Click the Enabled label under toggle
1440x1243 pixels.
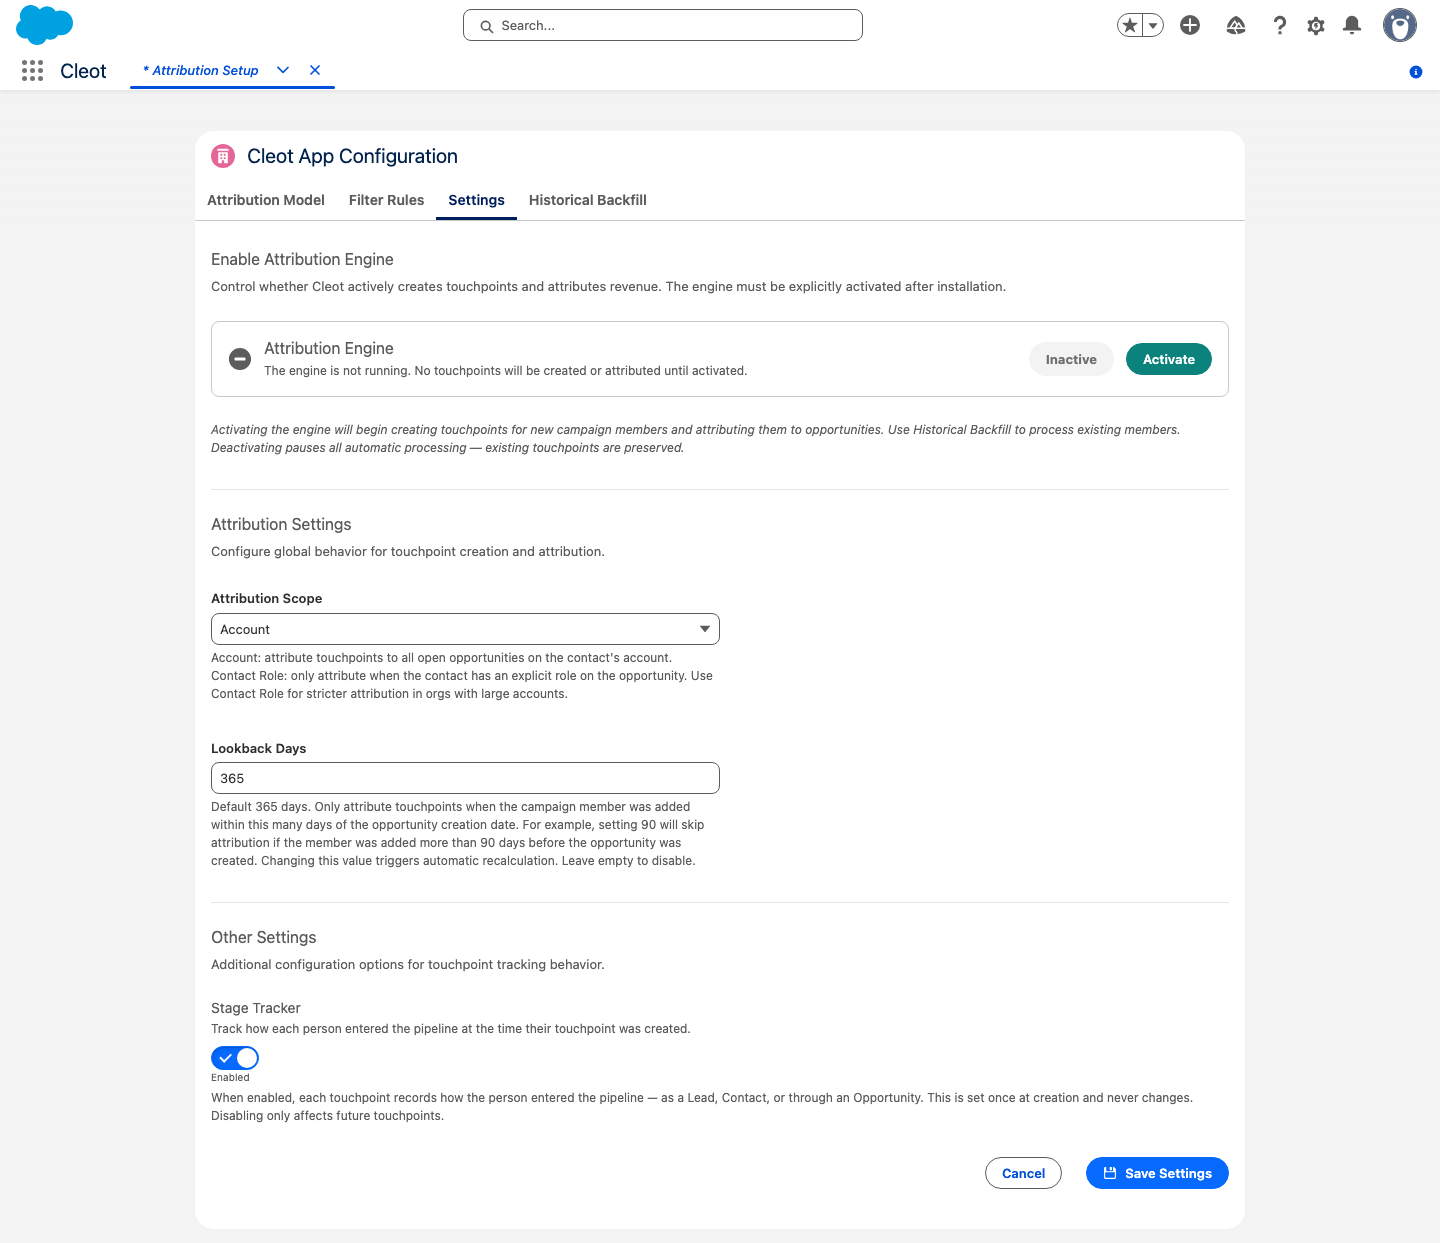tap(230, 1077)
